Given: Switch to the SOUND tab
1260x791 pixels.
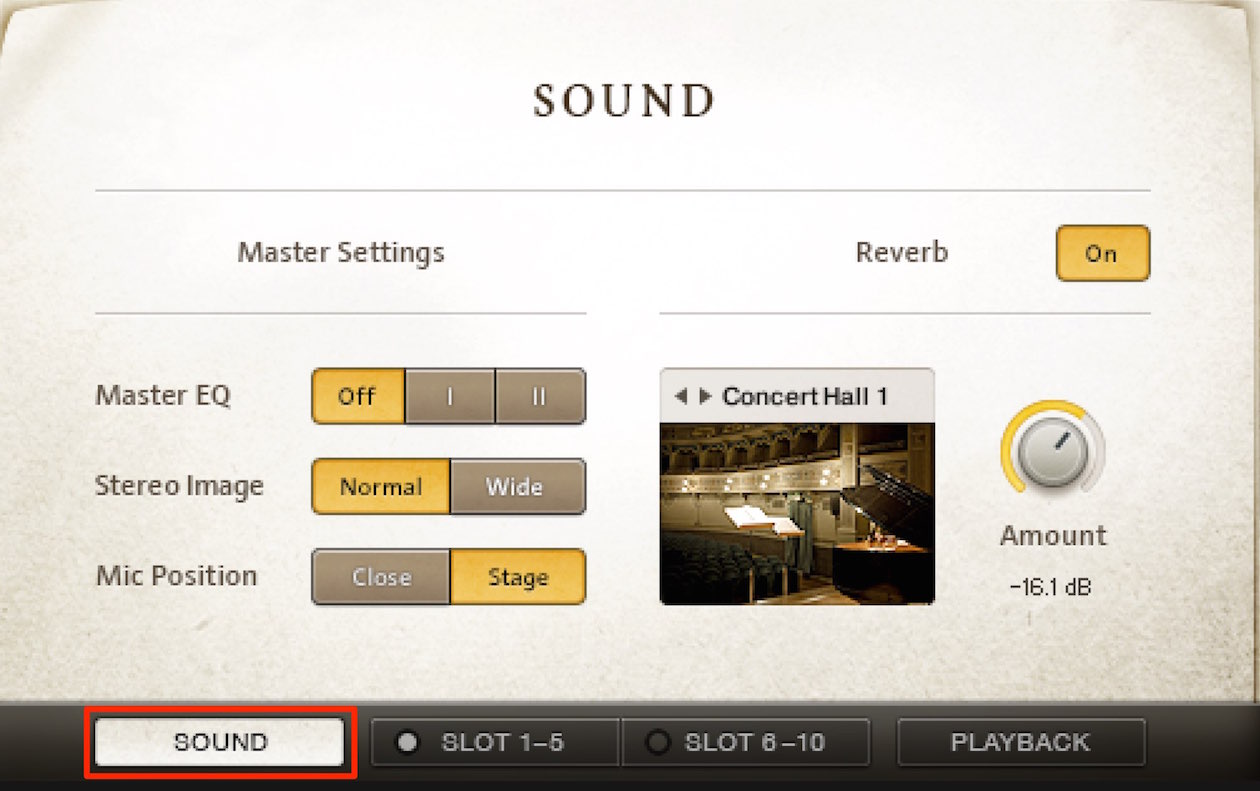Looking at the screenshot, I should [220, 742].
